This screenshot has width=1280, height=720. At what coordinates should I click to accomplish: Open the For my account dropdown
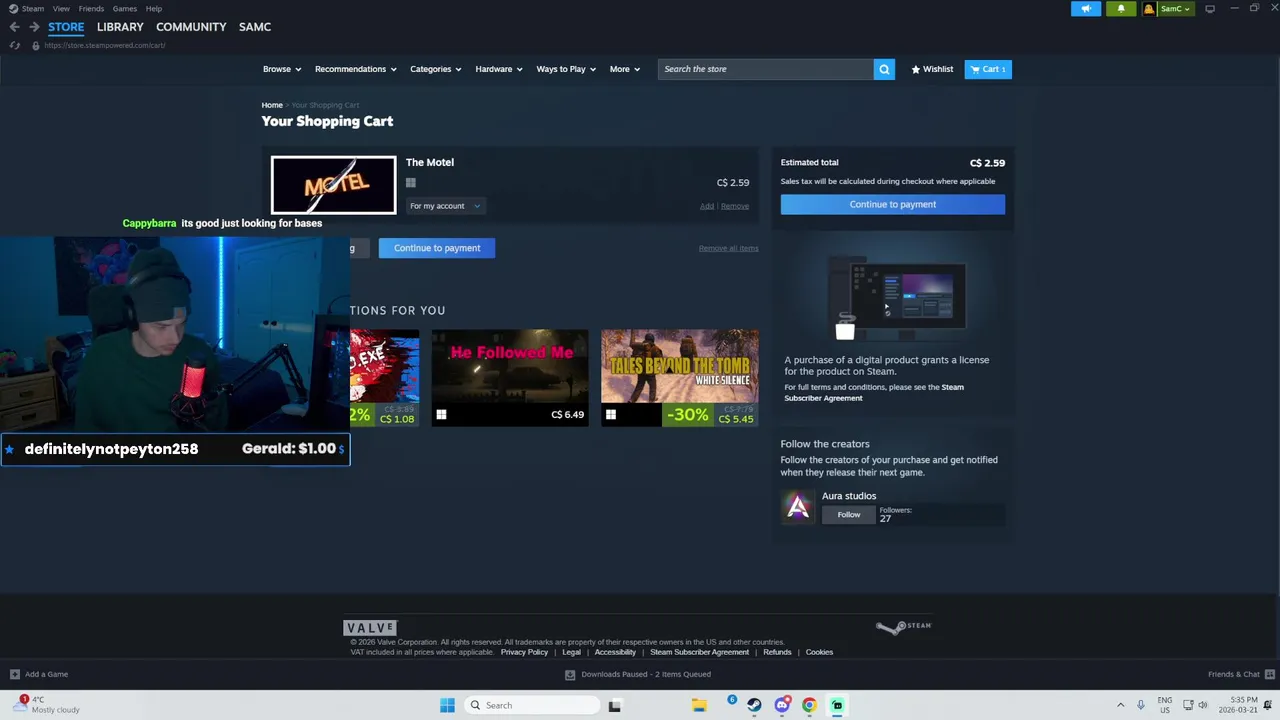(x=444, y=206)
